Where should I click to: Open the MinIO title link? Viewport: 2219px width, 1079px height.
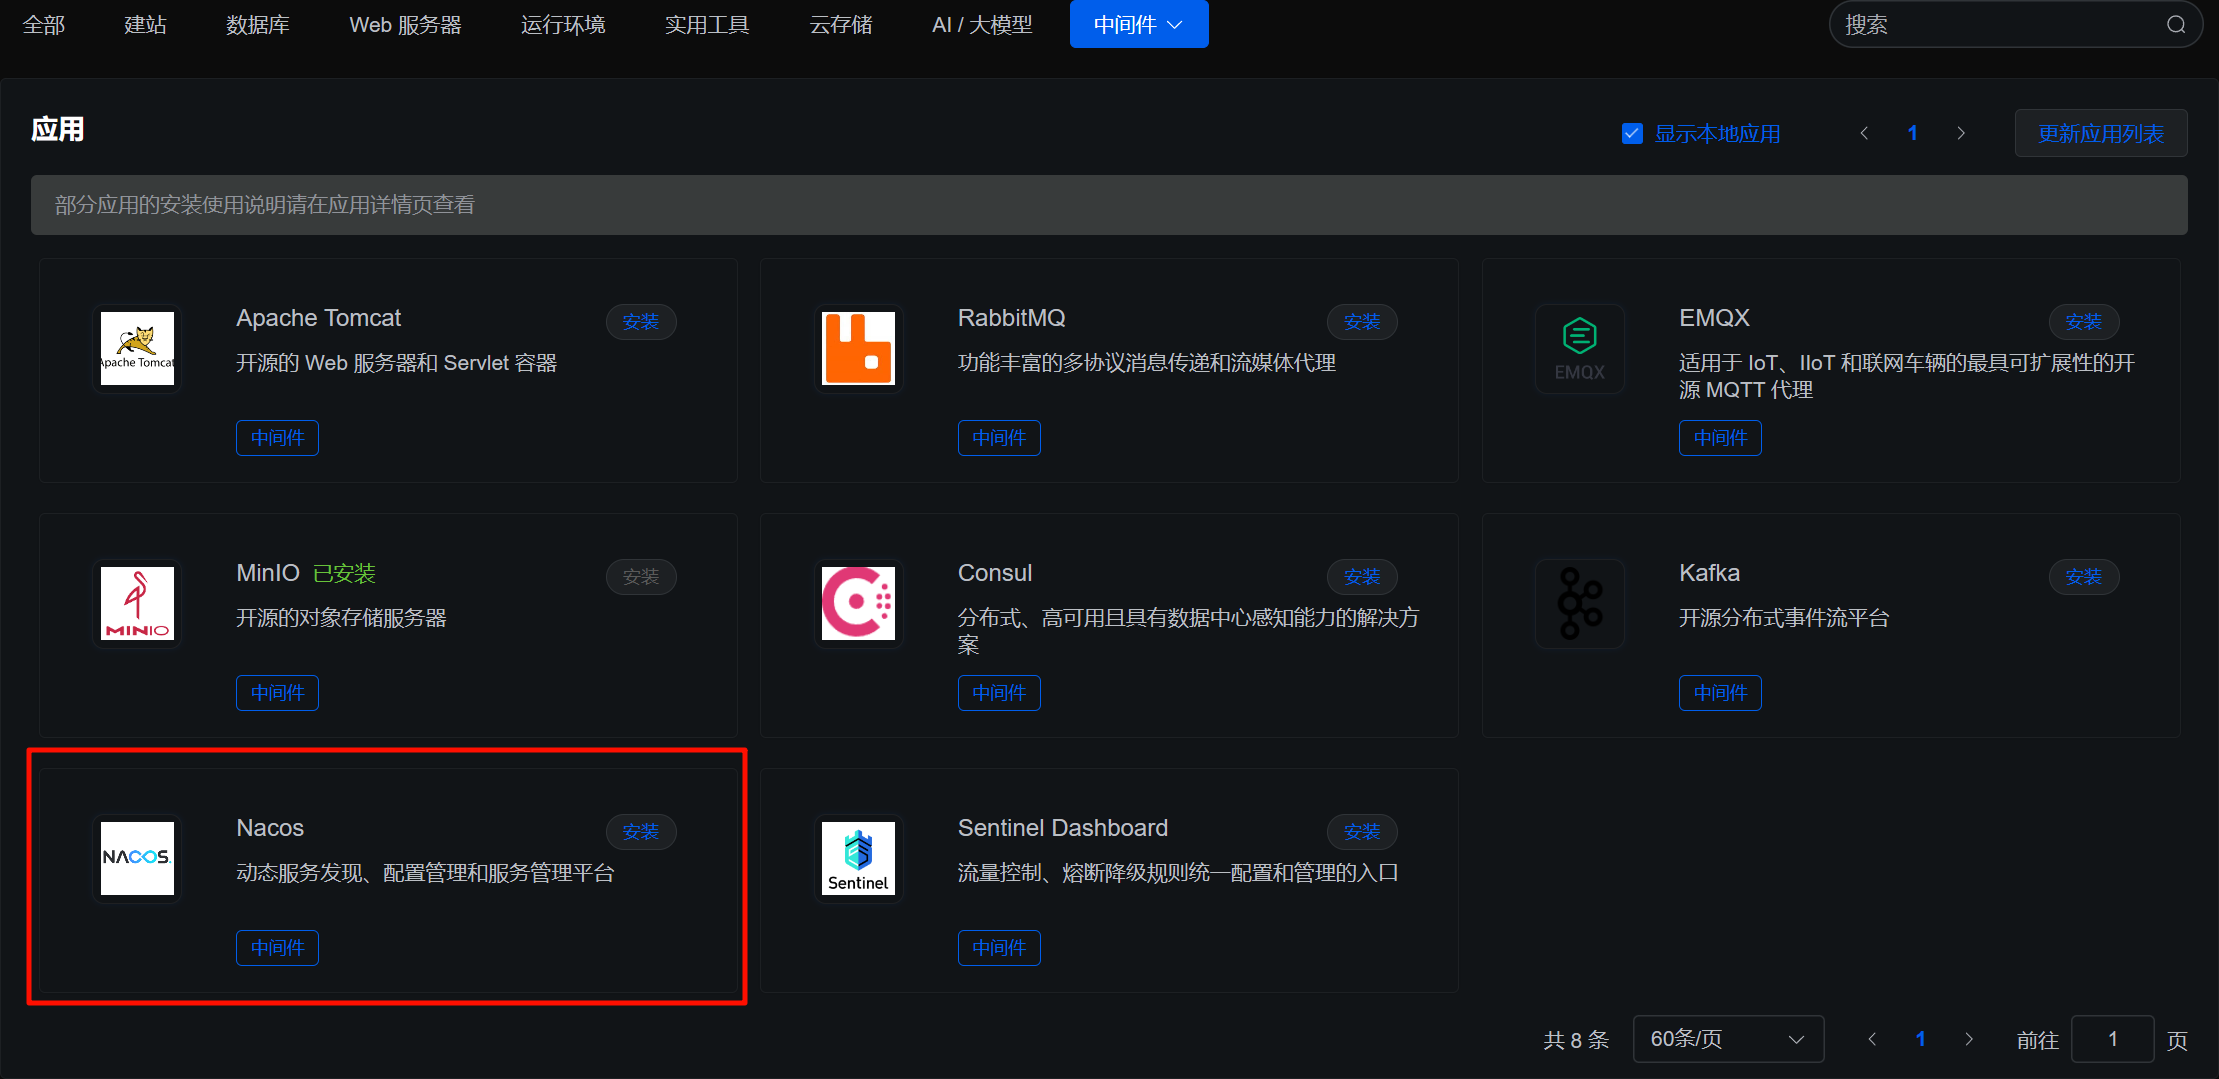[x=268, y=573]
